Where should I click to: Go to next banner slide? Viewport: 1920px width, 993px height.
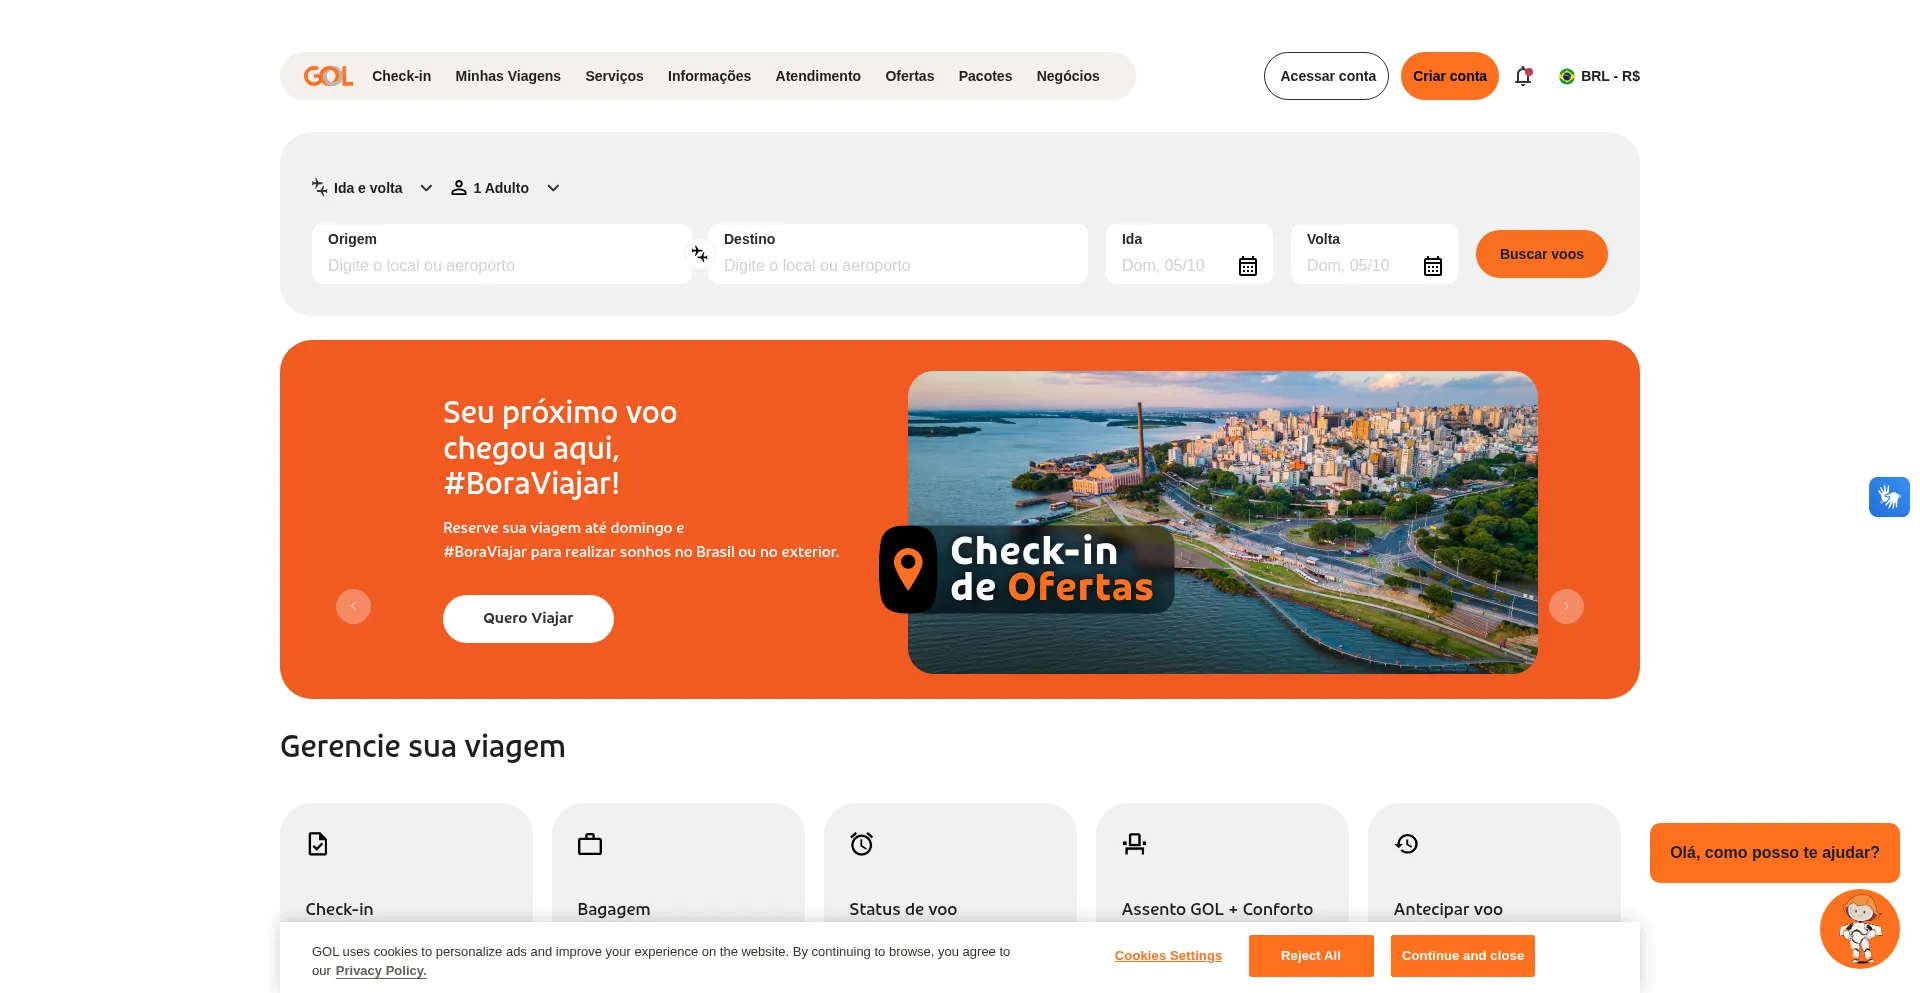[x=1566, y=606]
